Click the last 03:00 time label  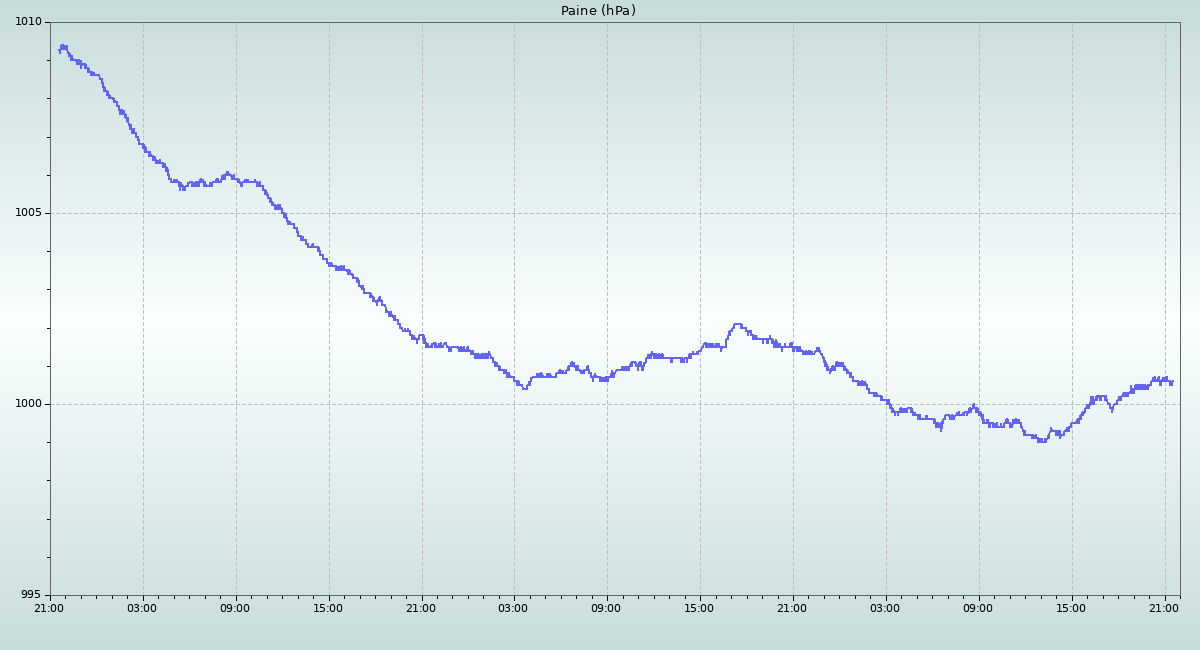(885, 608)
